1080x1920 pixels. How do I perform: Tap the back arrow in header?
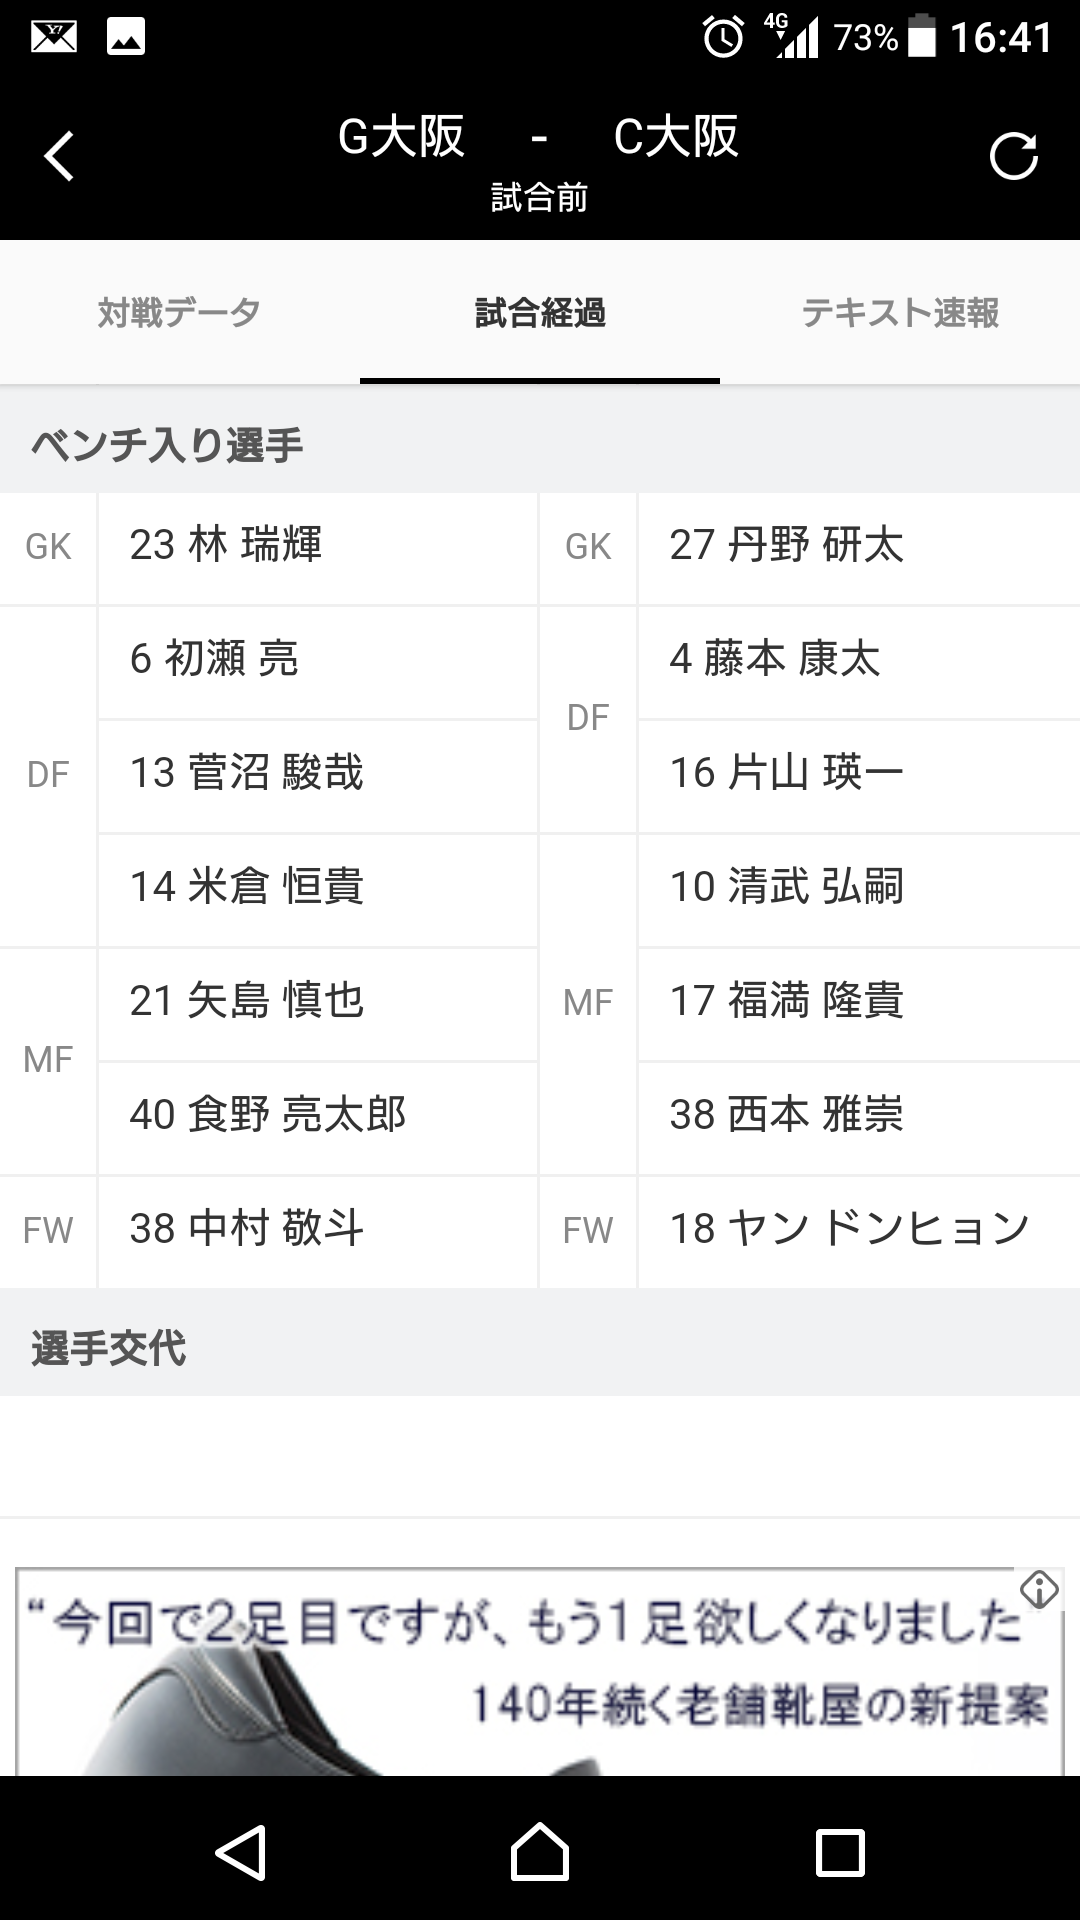coord(60,157)
